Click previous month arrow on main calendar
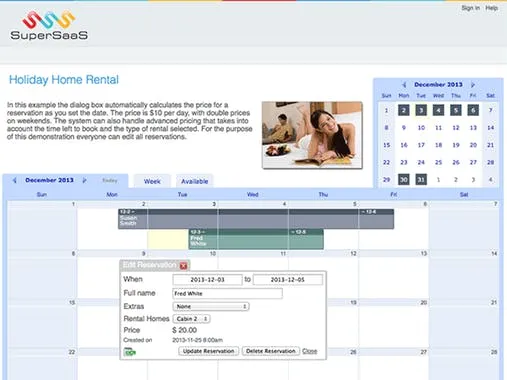Image resolution: width=507 pixels, height=380 pixels. point(14,180)
